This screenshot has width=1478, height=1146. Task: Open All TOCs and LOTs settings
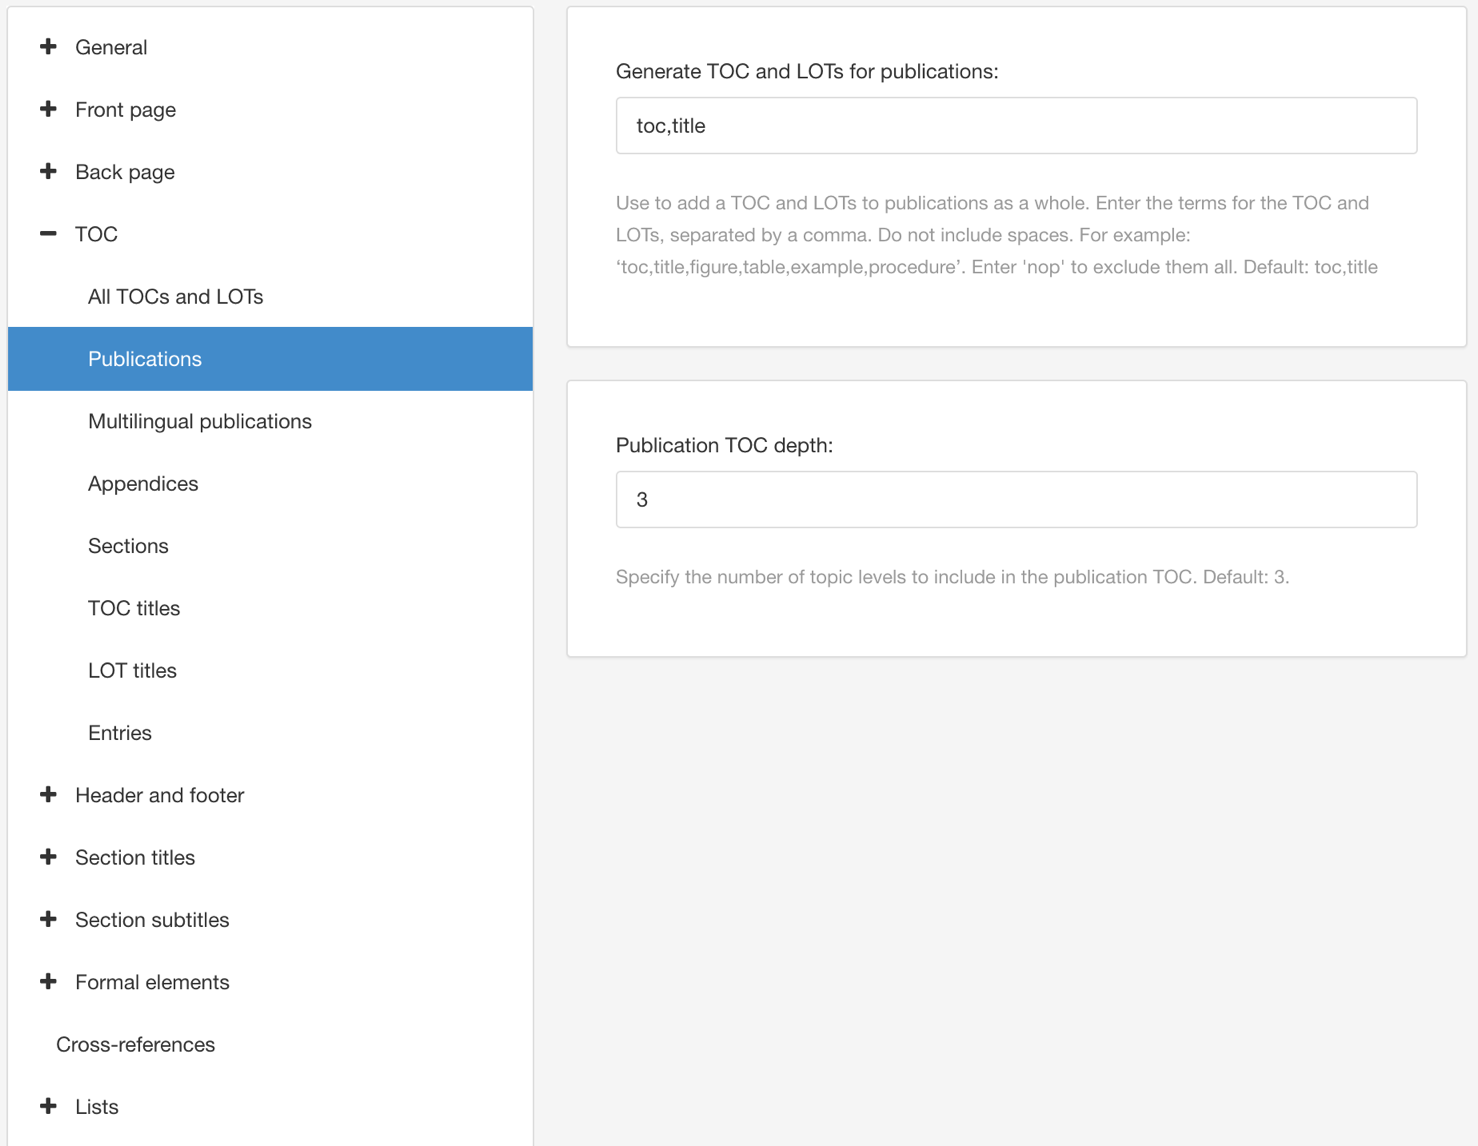click(175, 297)
